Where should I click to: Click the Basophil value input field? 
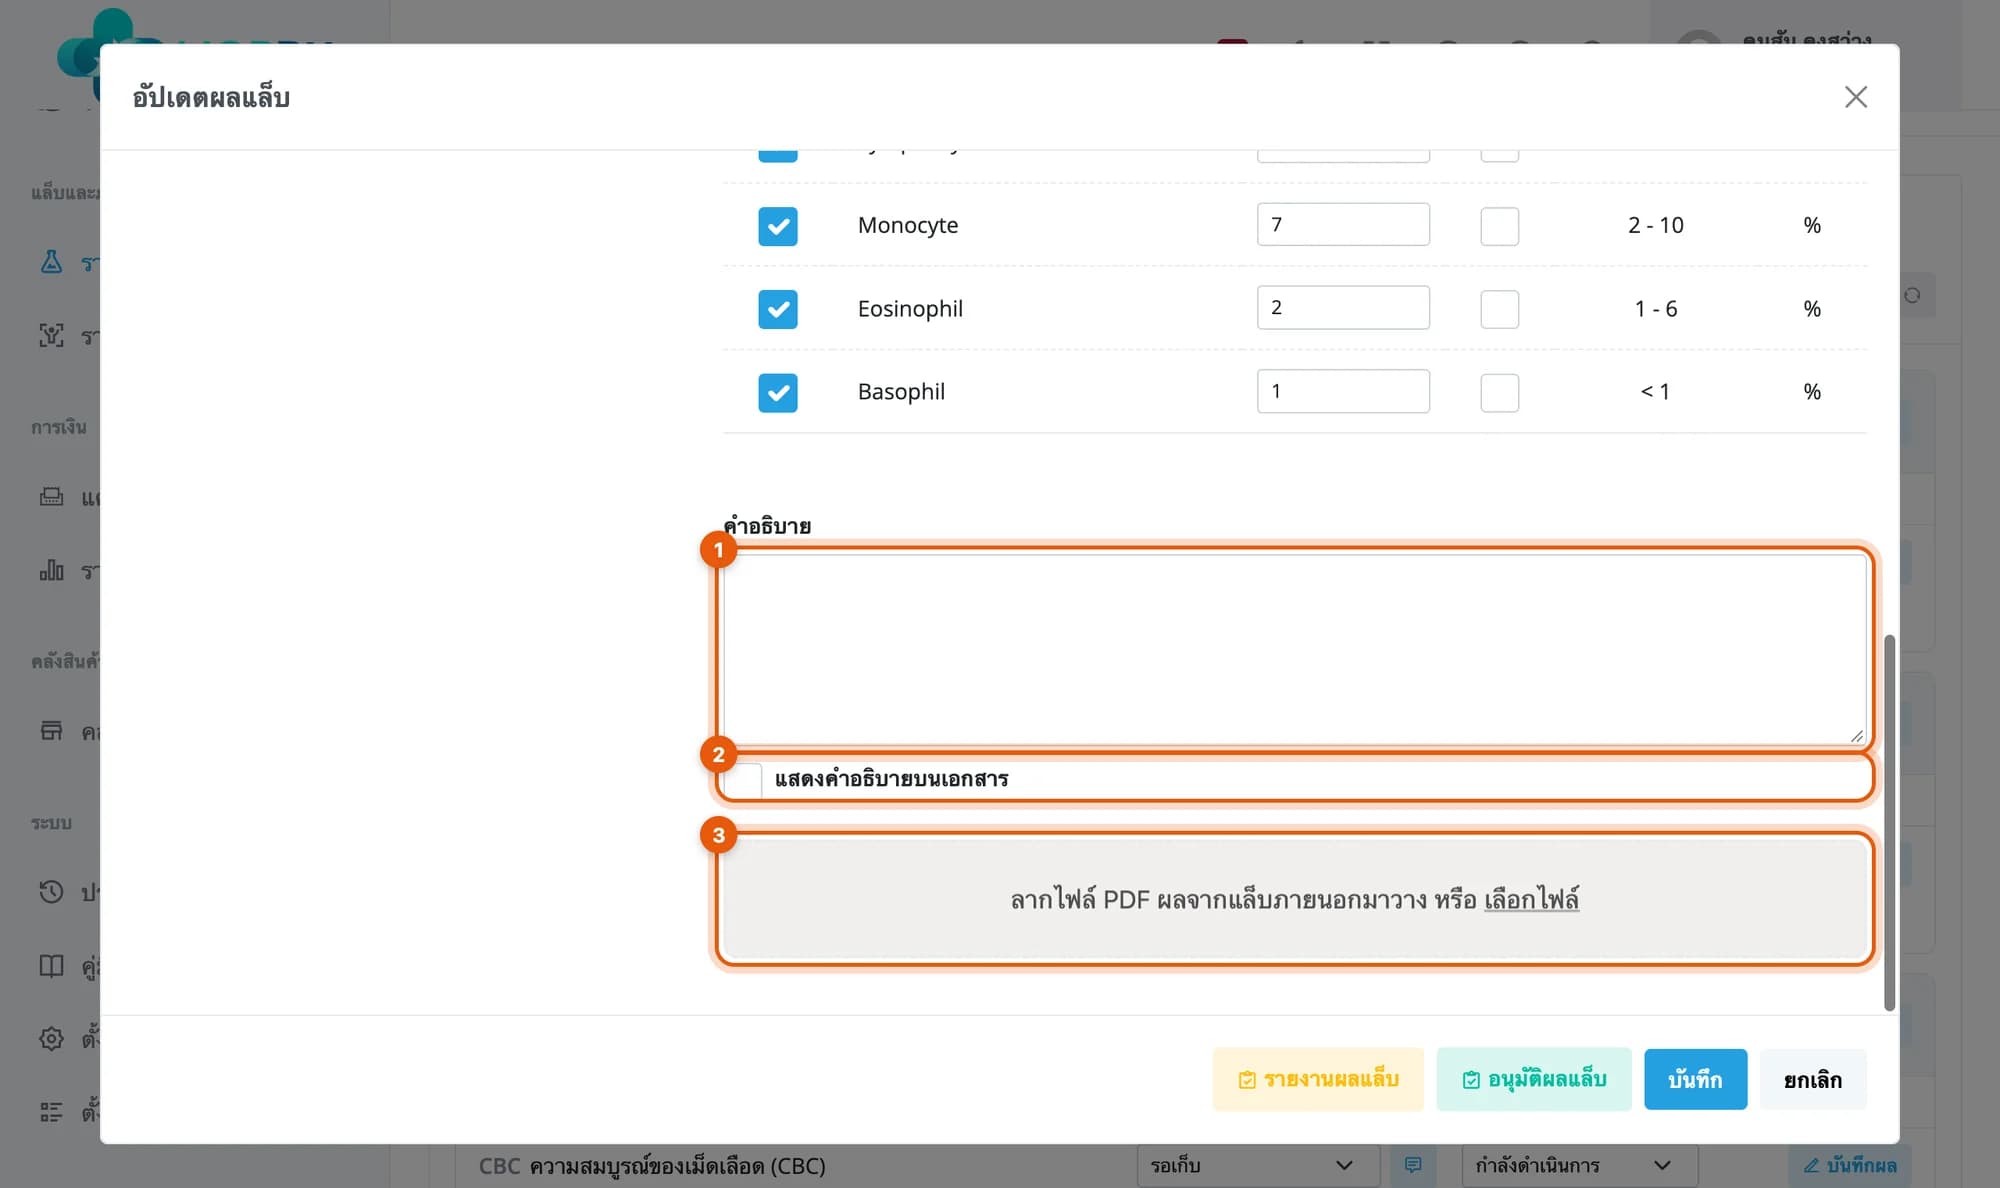point(1343,391)
